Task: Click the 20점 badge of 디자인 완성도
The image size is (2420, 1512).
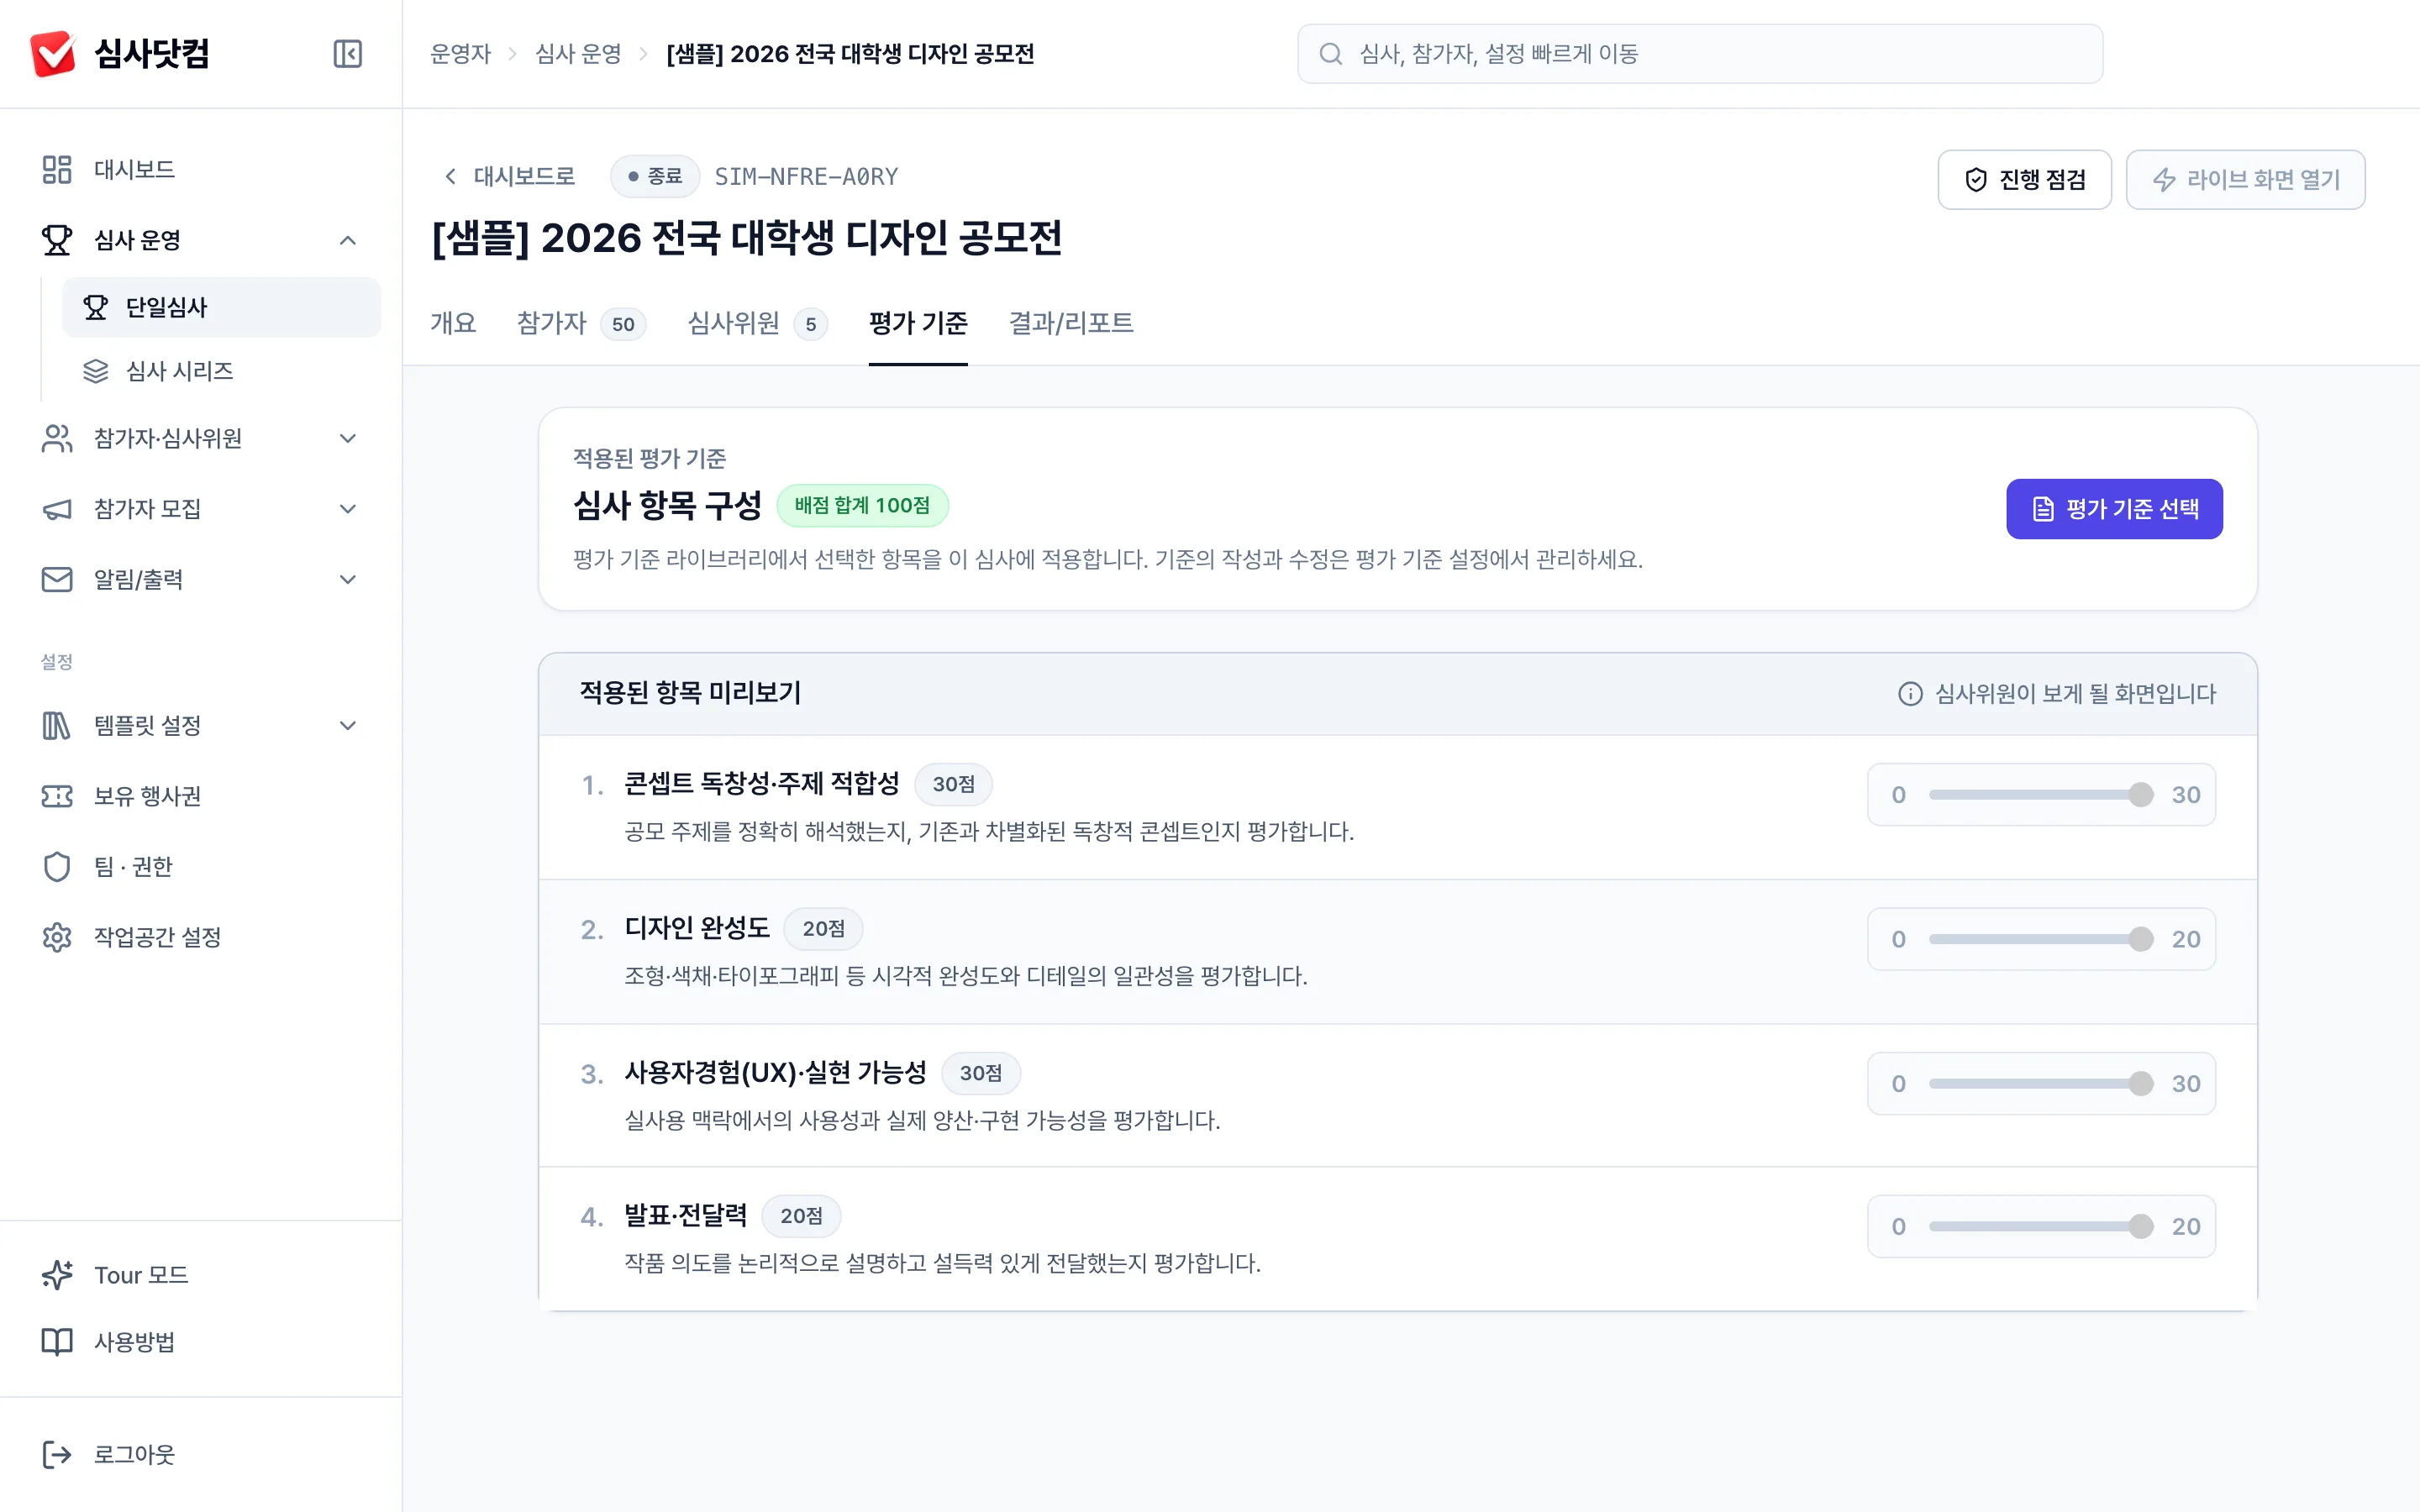Action: (823, 928)
